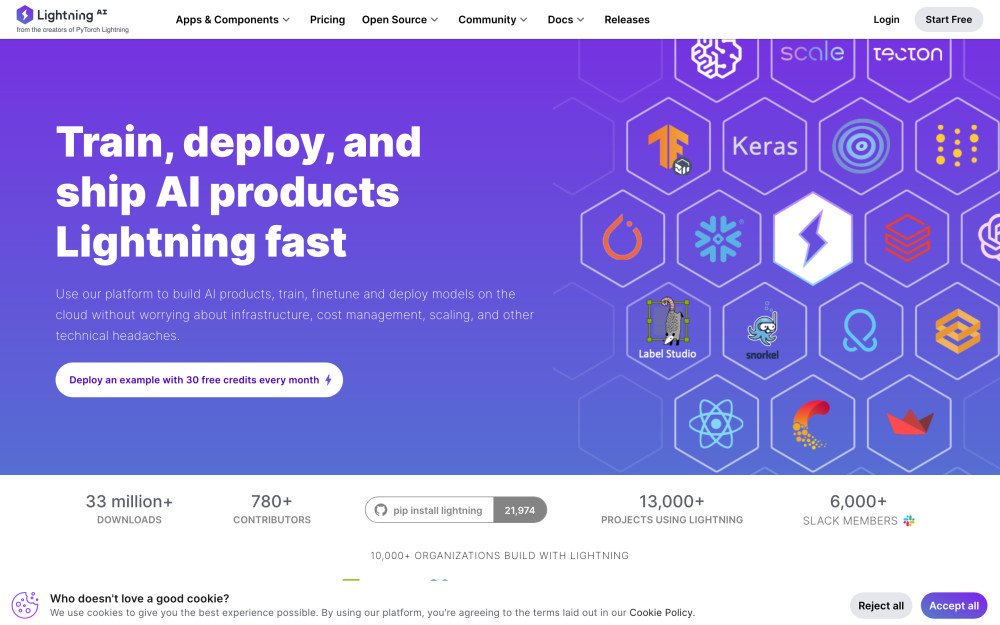The height and width of the screenshot is (625, 1000).
Task: Click the TensorFlow hexagon icon
Action: point(668,148)
